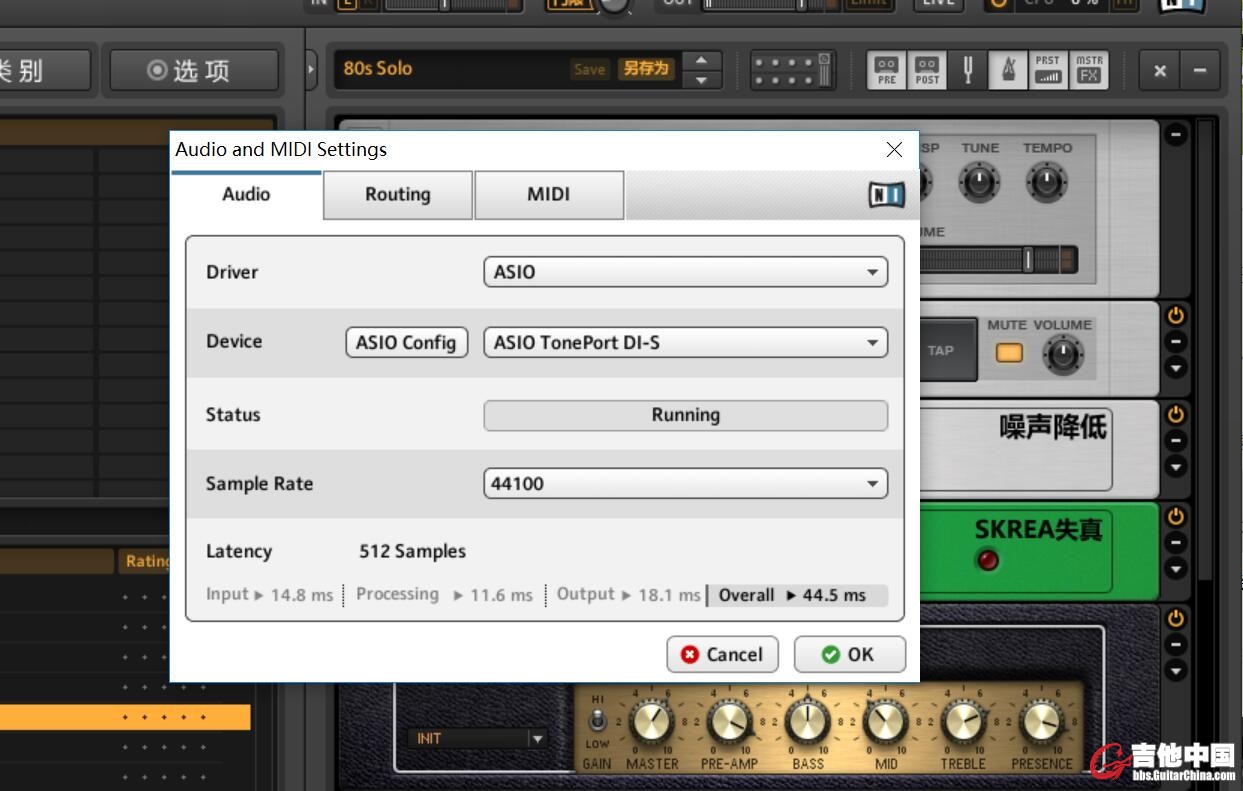Click the MSTR FX toolbar icon

coord(1089,70)
